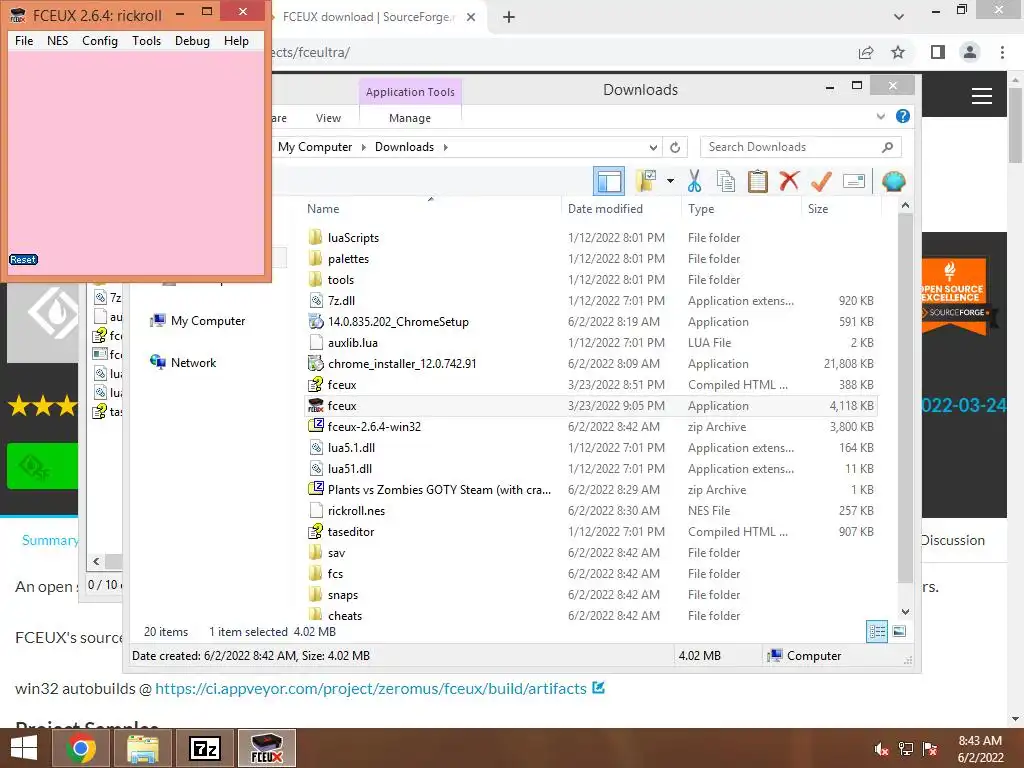Select the rickroll.nes file
The image size is (1024, 768).
[x=356, y=511]
